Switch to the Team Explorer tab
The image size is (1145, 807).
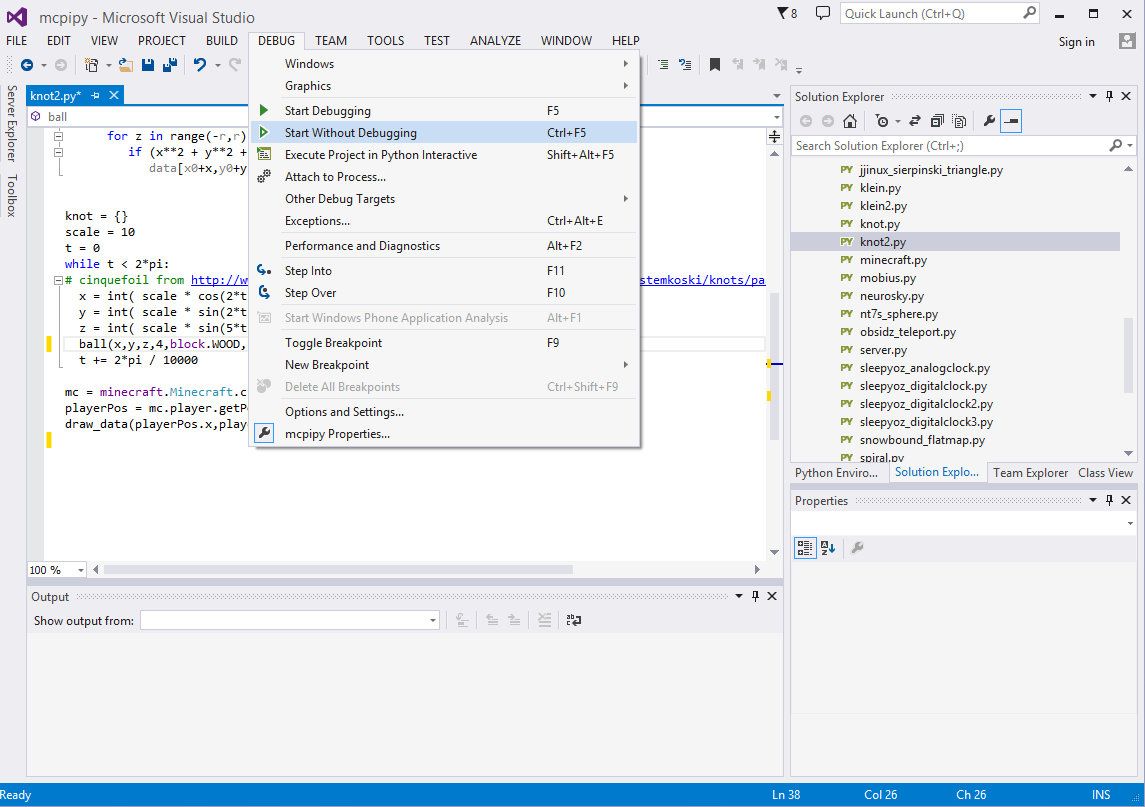point(1030,472)
